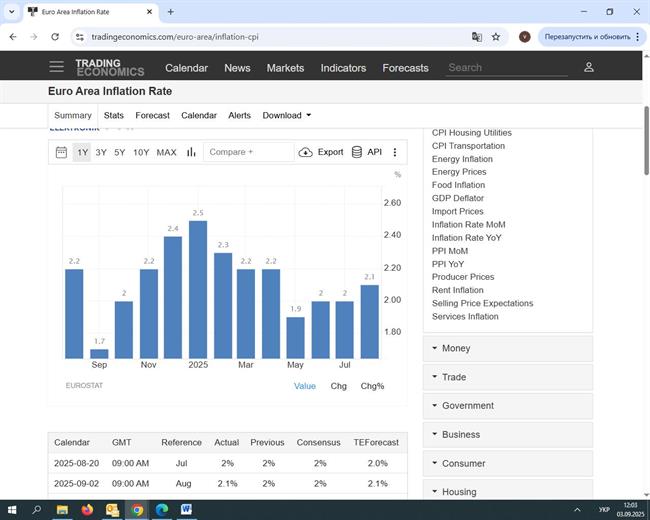This screenshot has width=650, height=520.
Task: Select the 1Y time range
Action: (x=82, y=152)
